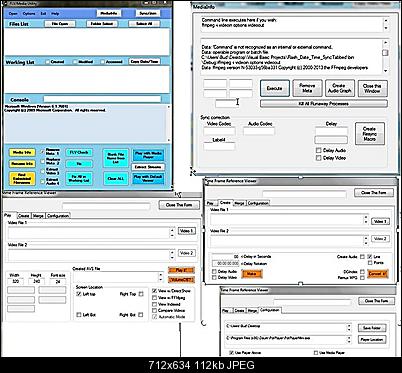
Task: Click the yellow Media Info button
Action: coord(22,152)
